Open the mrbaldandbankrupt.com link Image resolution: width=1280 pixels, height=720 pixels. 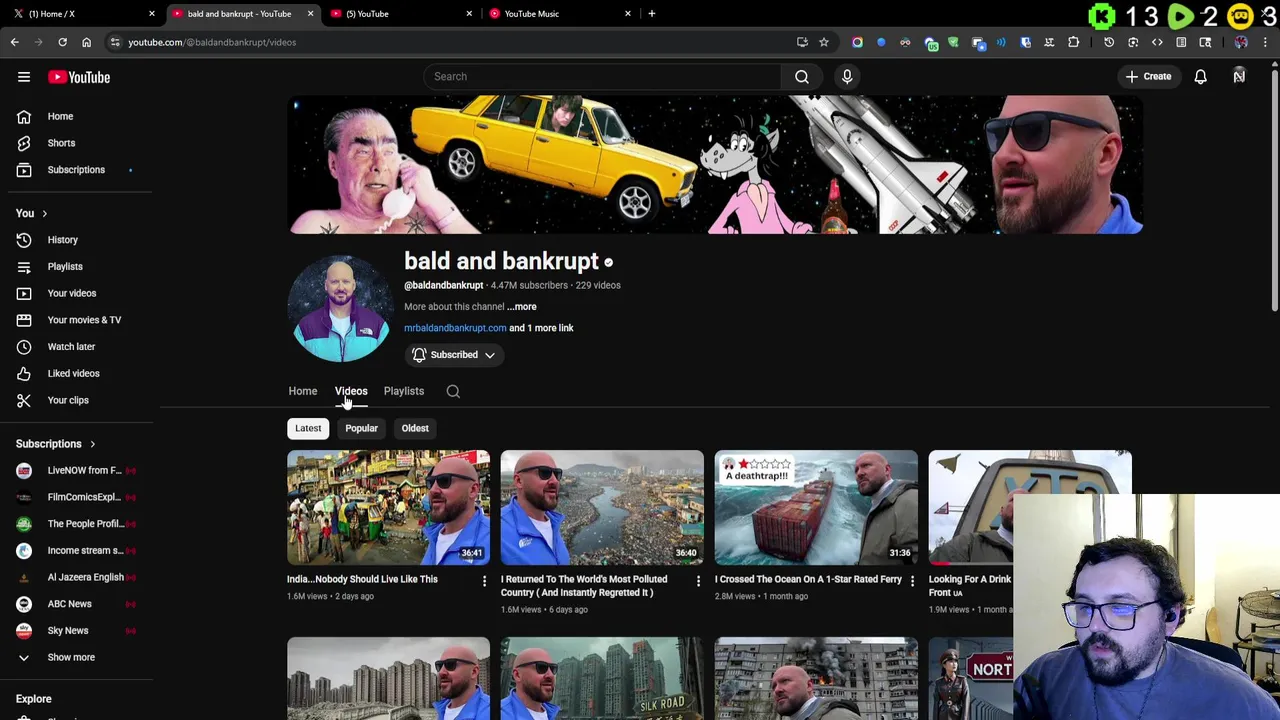455,328
